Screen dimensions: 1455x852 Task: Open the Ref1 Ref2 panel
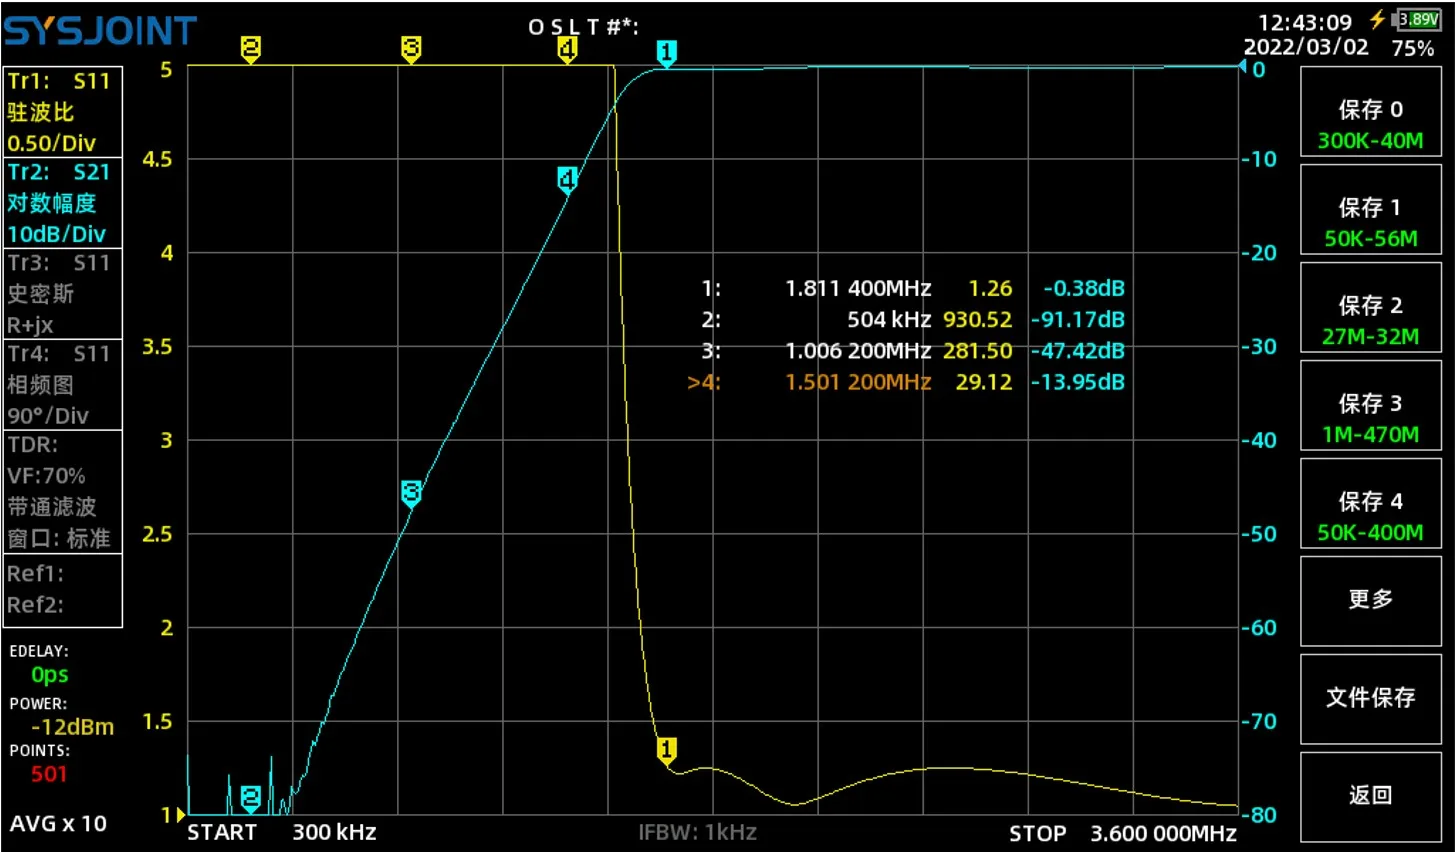[x=63, y=590]
